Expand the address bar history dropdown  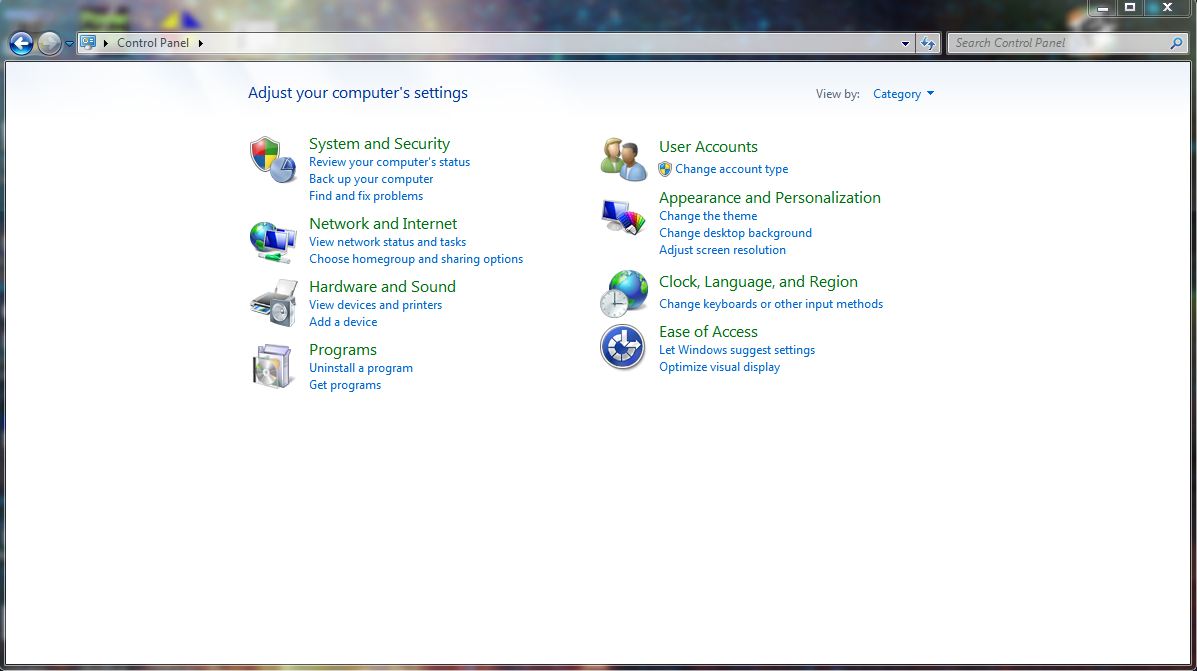point(905,44)
